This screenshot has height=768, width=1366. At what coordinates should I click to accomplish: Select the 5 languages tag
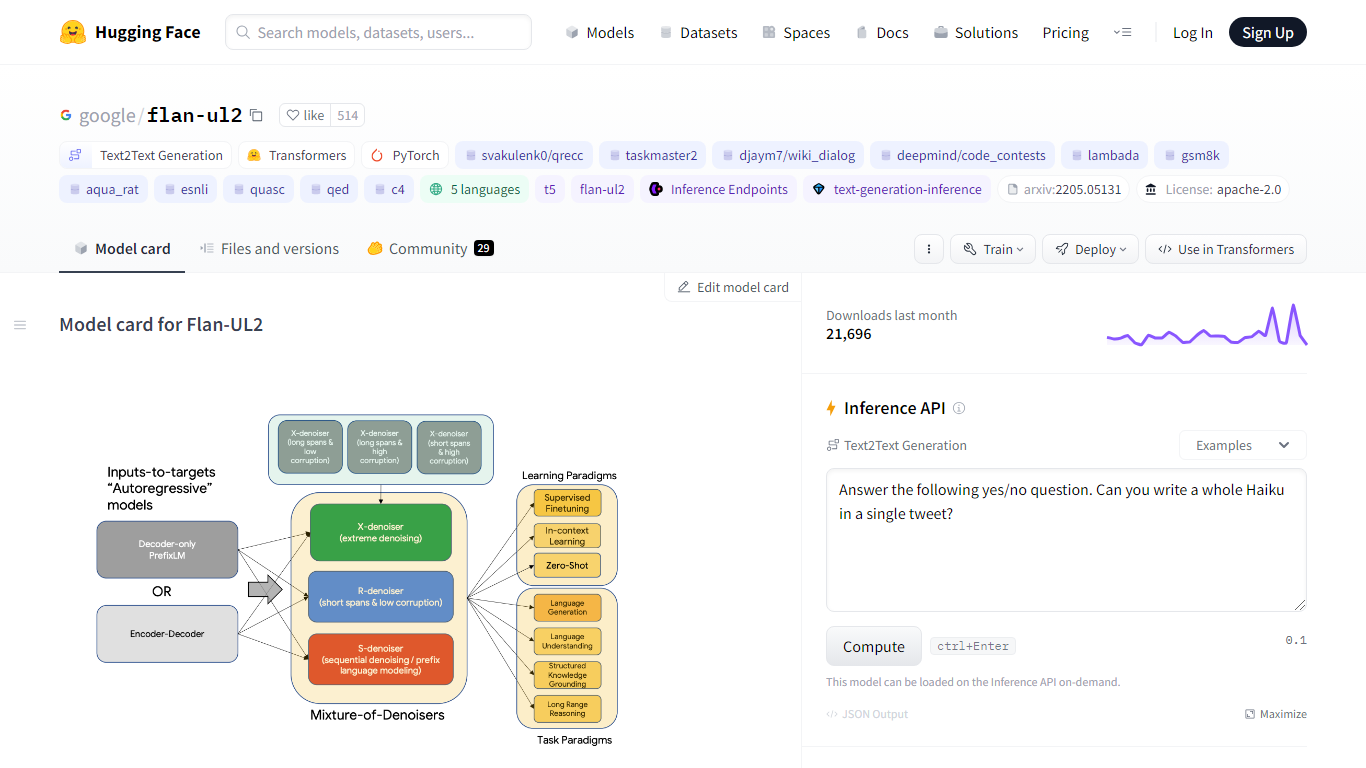475,189
